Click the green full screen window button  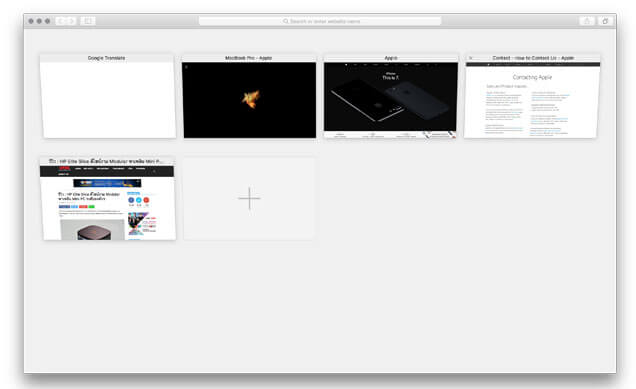pyautogui.click(x=47, y=21)
